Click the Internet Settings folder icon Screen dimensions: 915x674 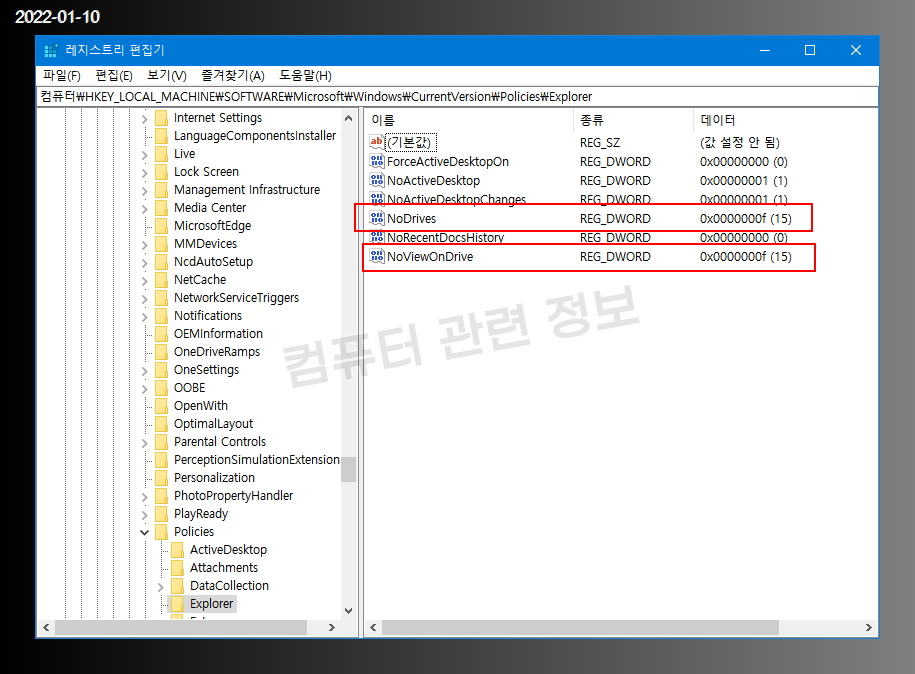click(162, 118)
